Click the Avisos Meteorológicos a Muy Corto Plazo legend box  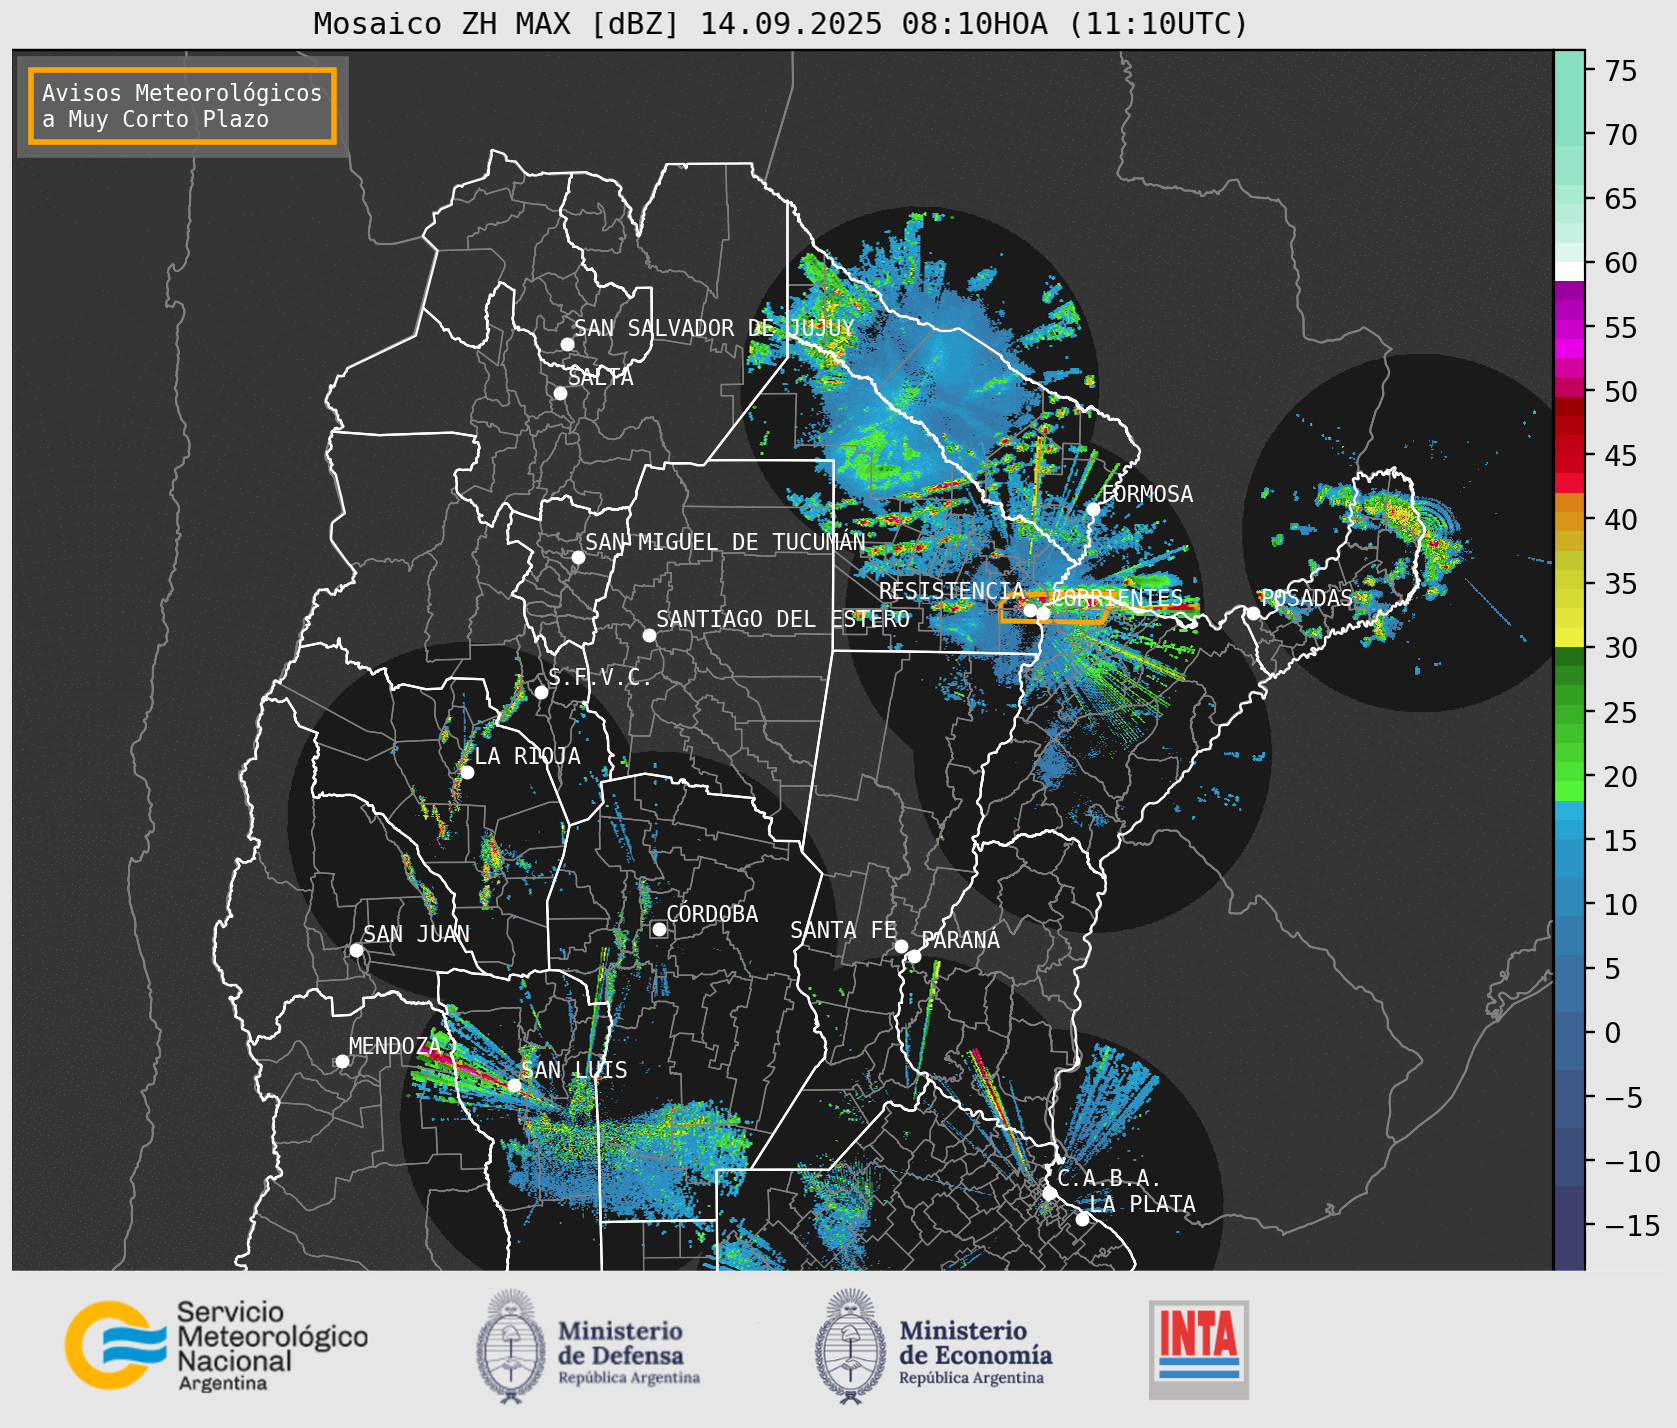(182, 106)
